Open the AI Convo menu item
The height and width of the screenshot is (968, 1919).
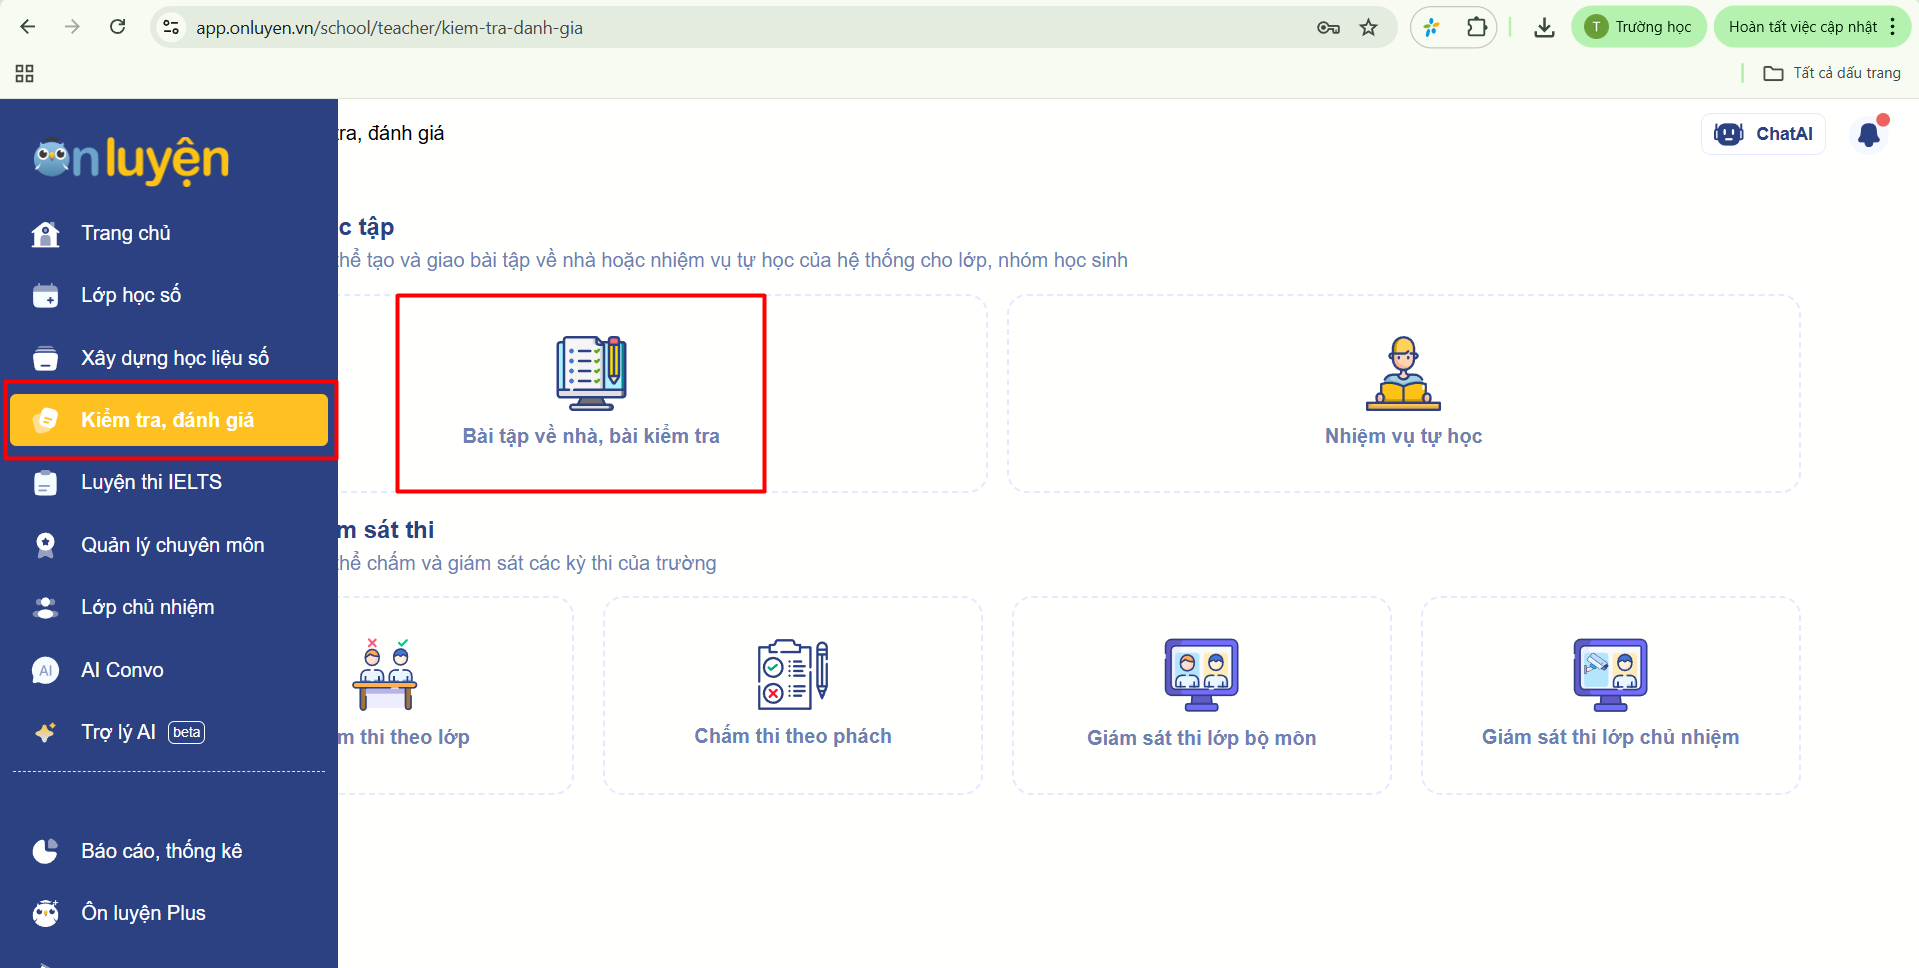click(122, 670)
